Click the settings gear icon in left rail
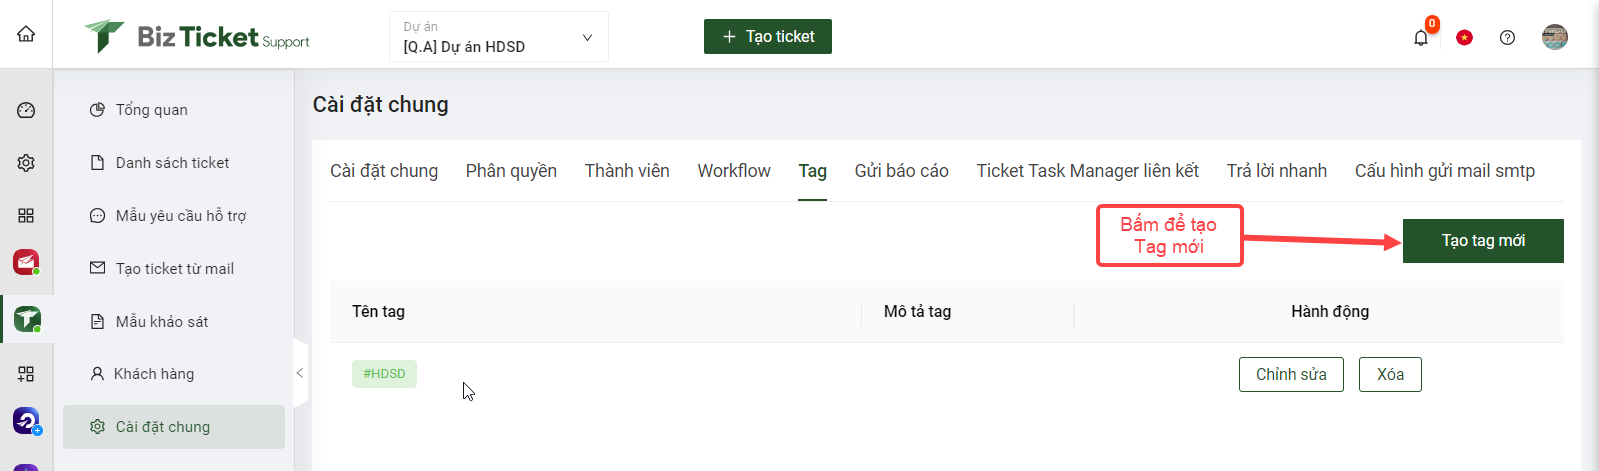This screenshot has height=471, width=1599. (26, 163)
